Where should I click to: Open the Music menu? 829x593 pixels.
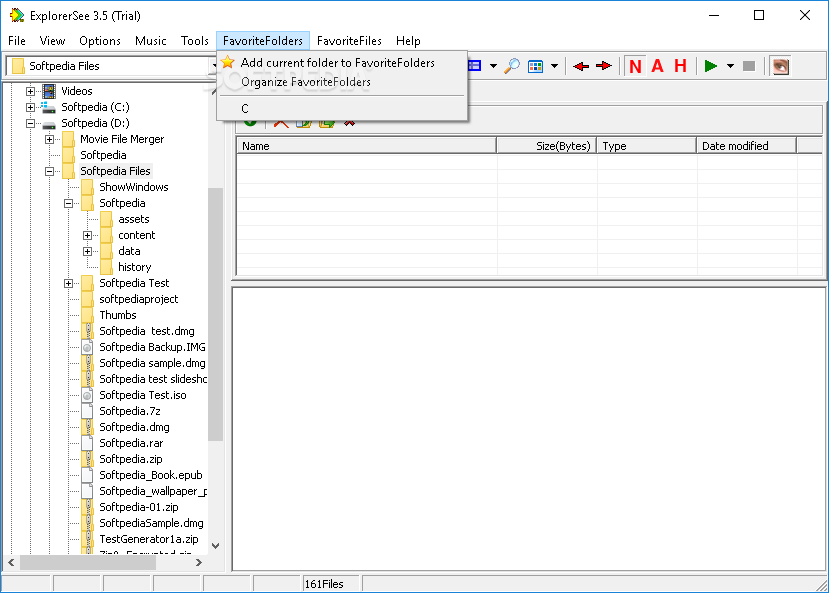pos(151,41)
